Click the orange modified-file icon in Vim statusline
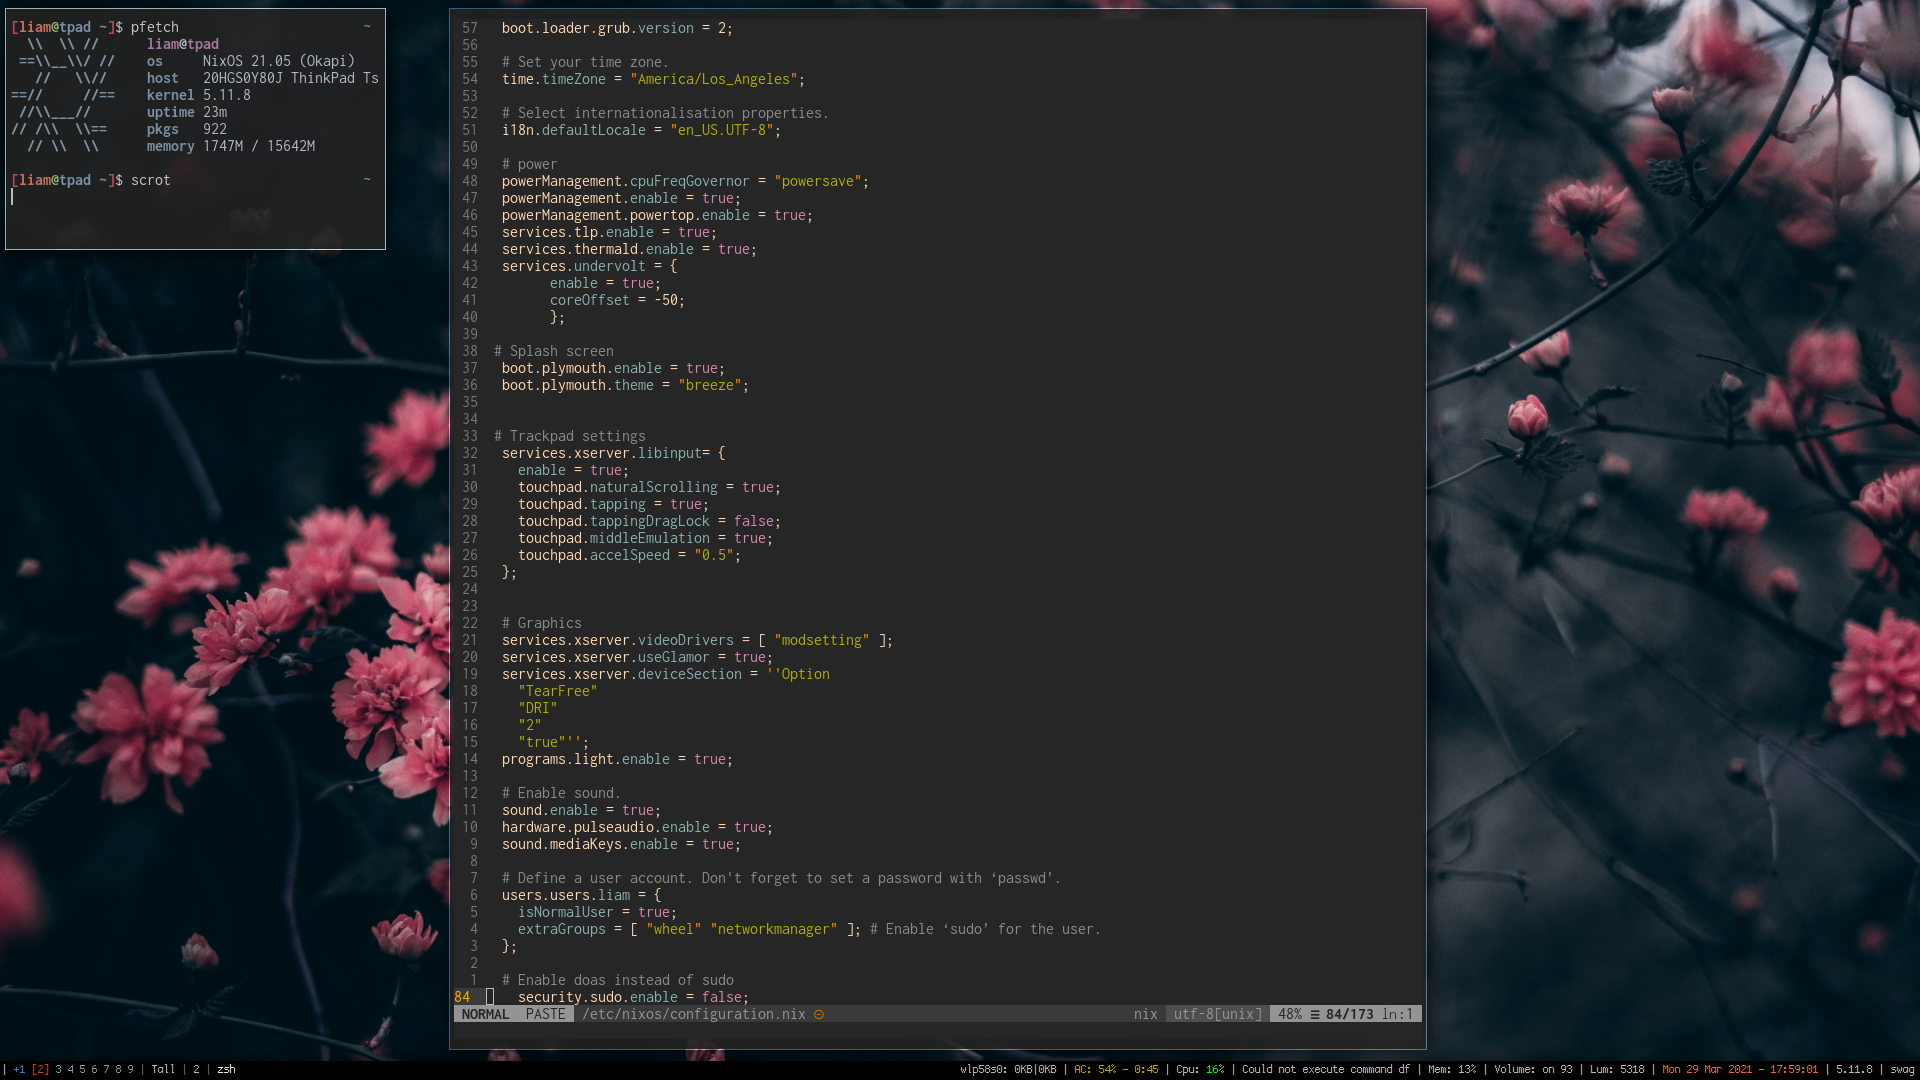The height and width of the screenshot is (1080, 1920). click(x=819, y=1014)
